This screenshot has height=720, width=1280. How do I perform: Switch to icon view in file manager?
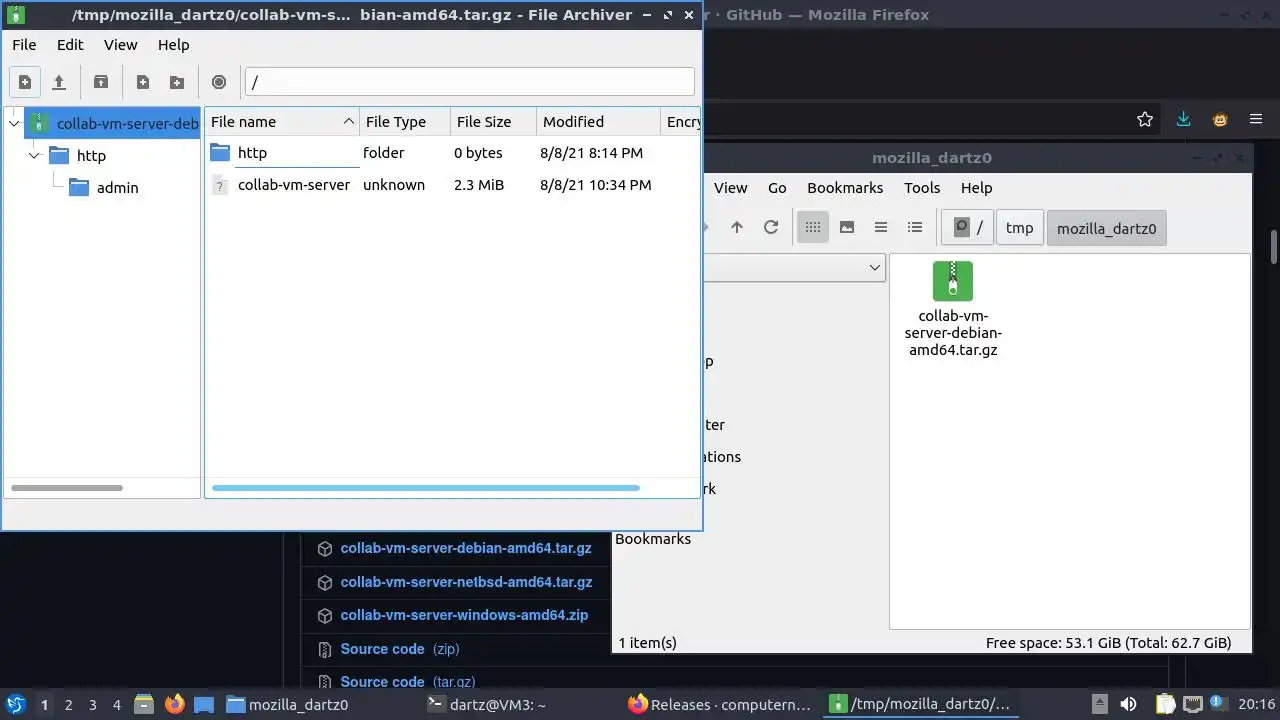pyautogui.click(x=813, y=227)
